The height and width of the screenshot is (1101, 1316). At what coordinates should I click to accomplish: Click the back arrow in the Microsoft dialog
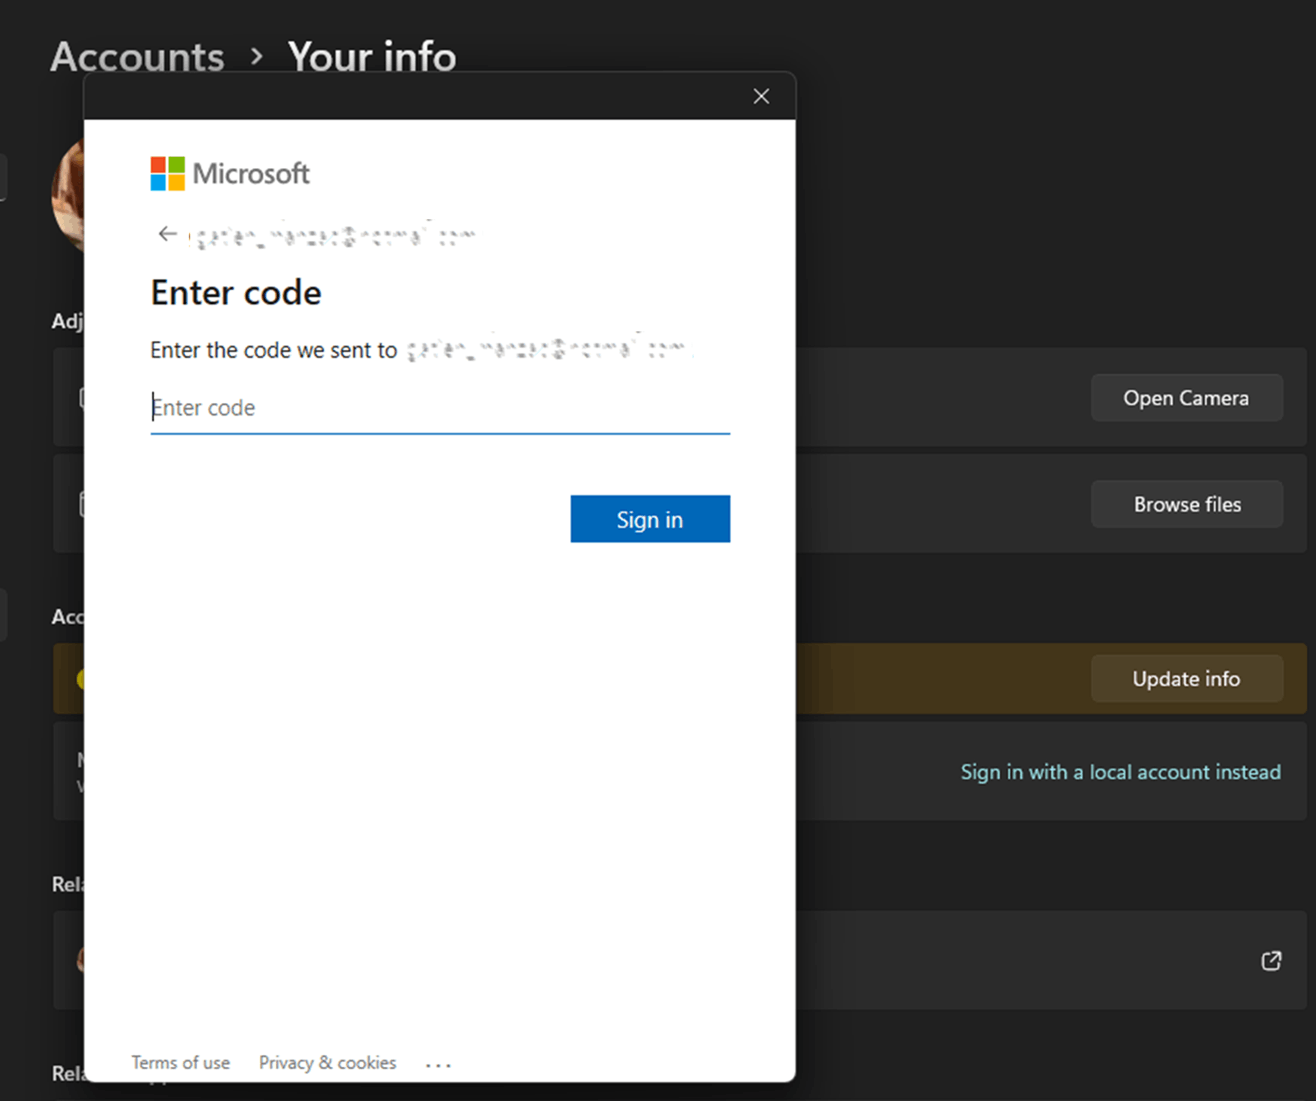tap(167, 234)
